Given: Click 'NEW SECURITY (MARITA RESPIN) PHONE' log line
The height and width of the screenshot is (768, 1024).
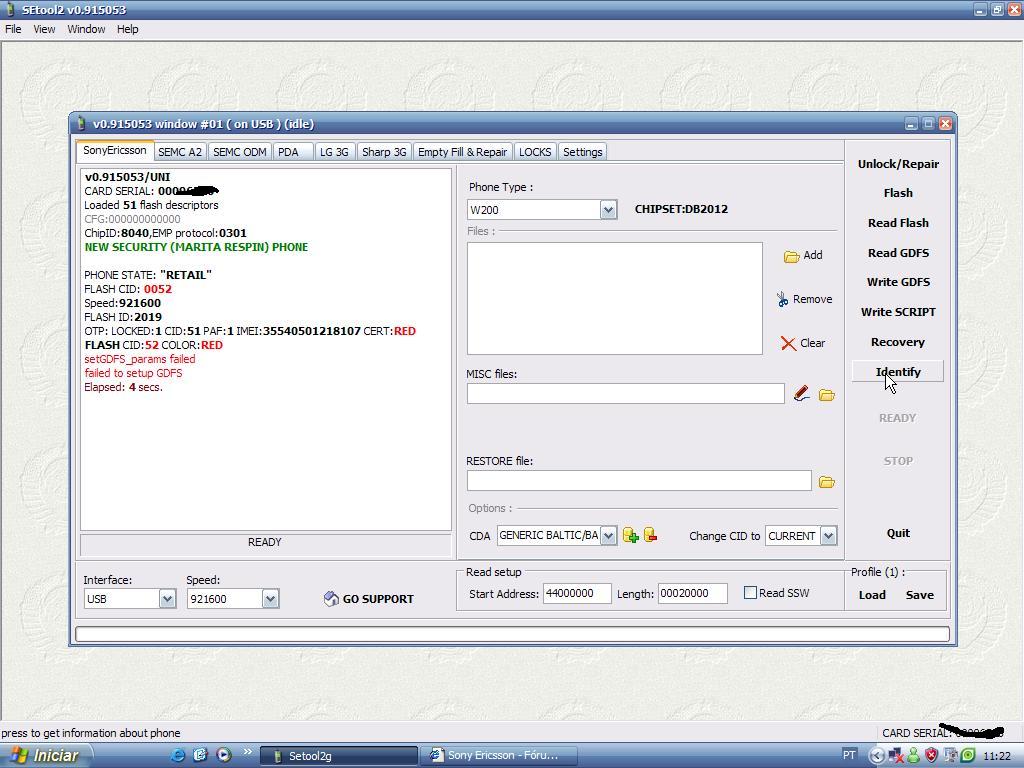Looking at the screenshot, I should tap(197, 248).
